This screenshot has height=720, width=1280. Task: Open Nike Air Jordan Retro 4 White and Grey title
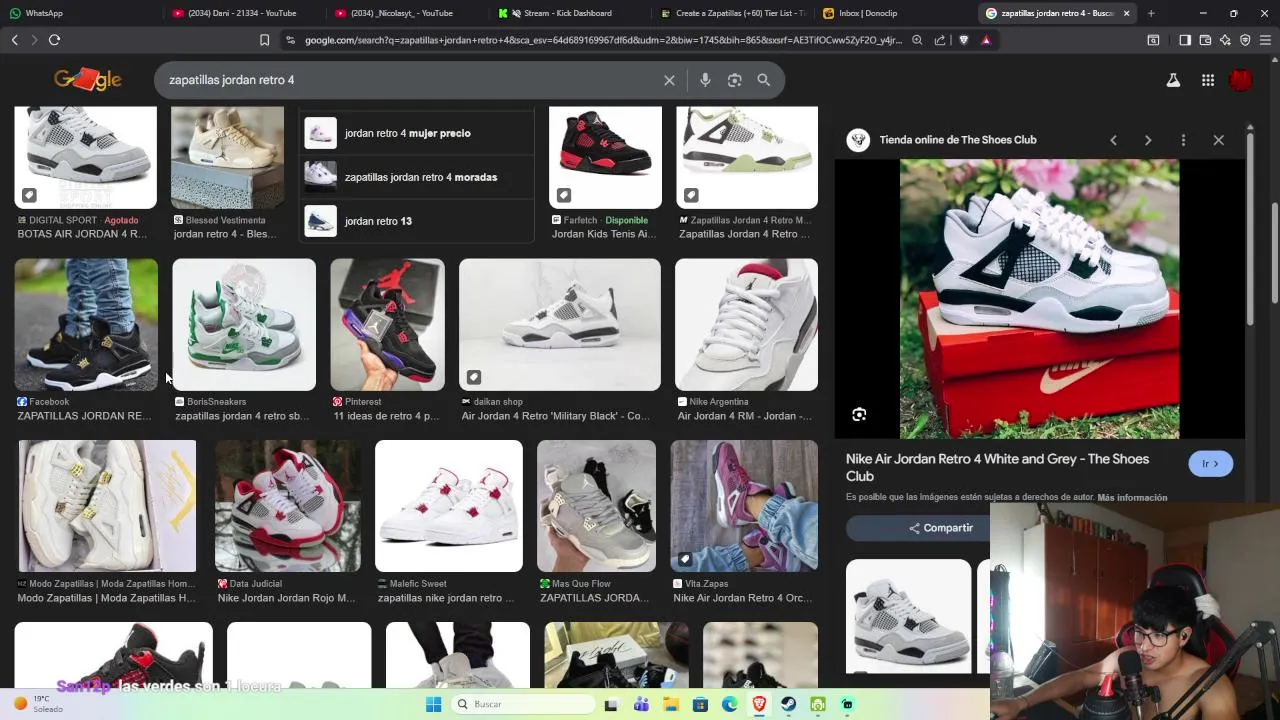[997, 467]
